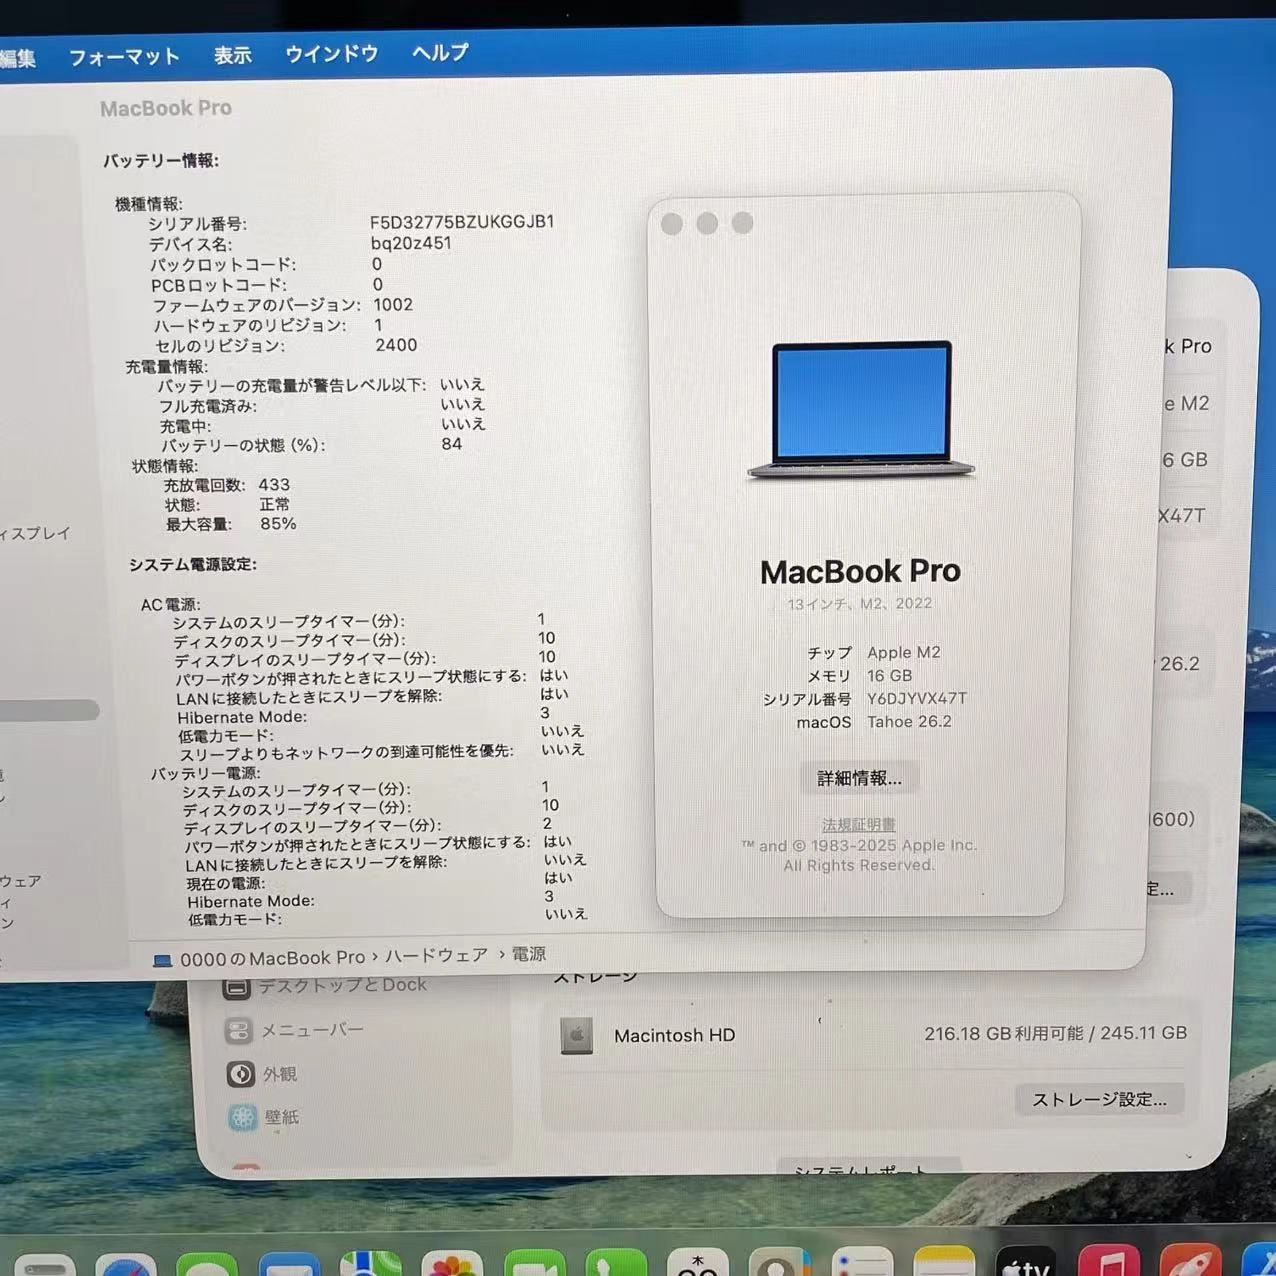Image resolution: width=1276 pixels, height=1276 pixels.
Task: Click battery state percent value 84
Action: coord(452,444)
